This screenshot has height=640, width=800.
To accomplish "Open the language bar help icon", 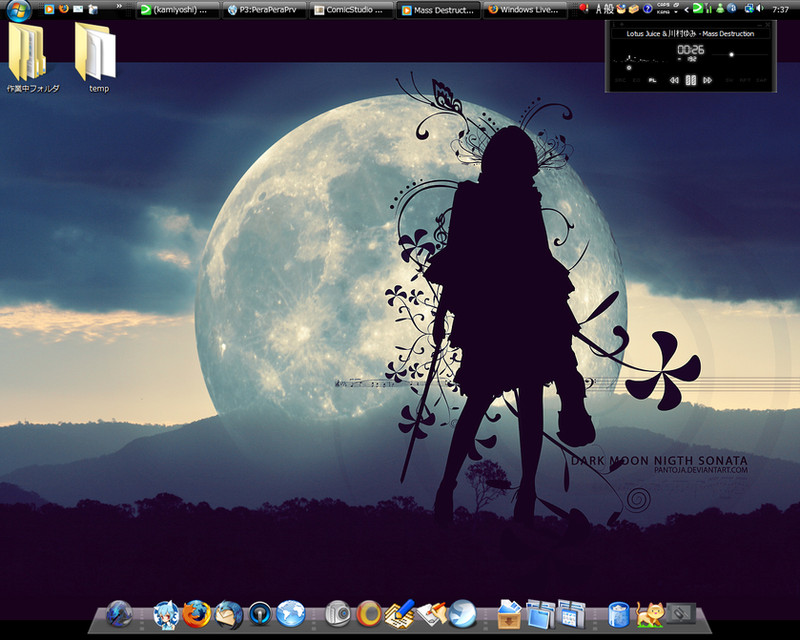I will tap(647, 9).
